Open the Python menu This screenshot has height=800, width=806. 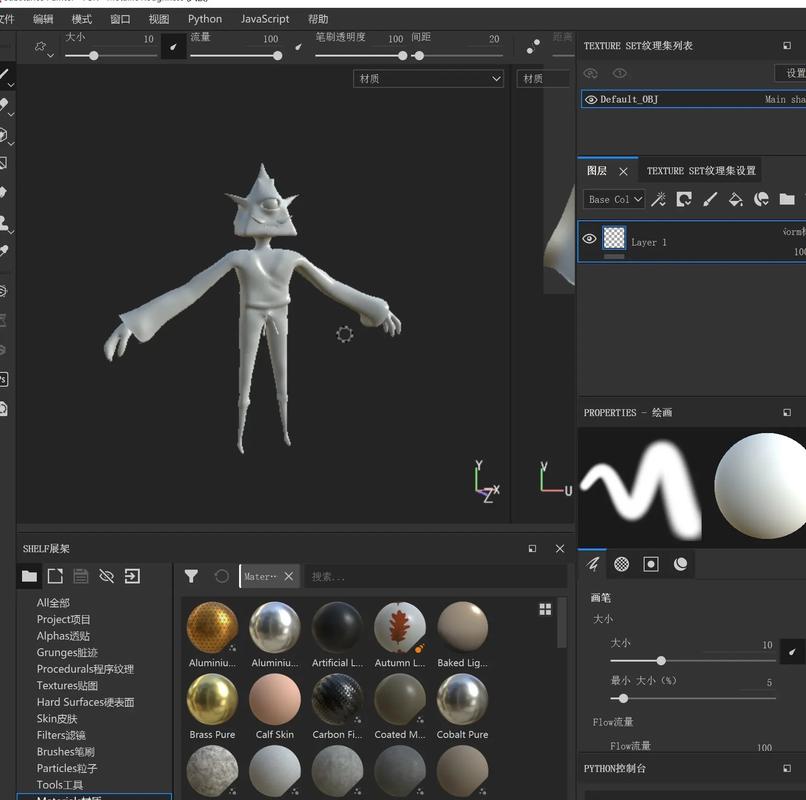204,18
